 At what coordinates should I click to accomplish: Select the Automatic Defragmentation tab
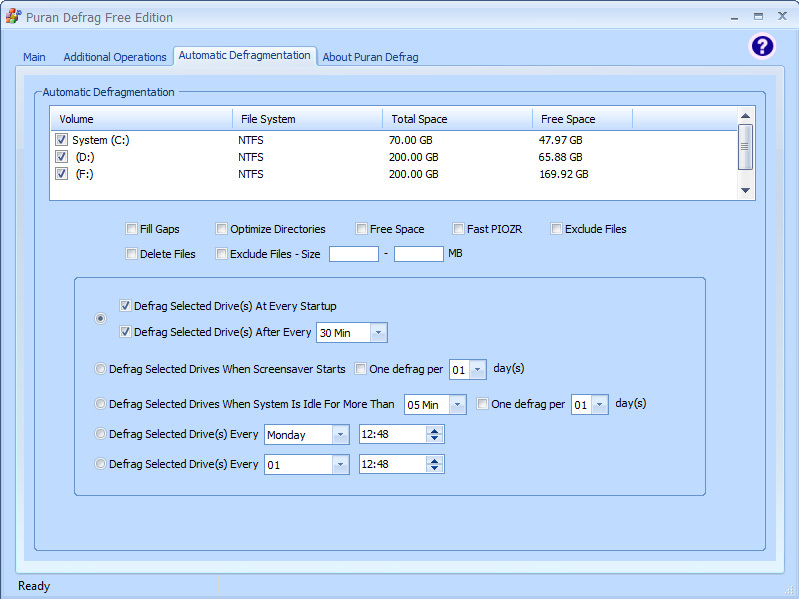(x=245, y=55)
